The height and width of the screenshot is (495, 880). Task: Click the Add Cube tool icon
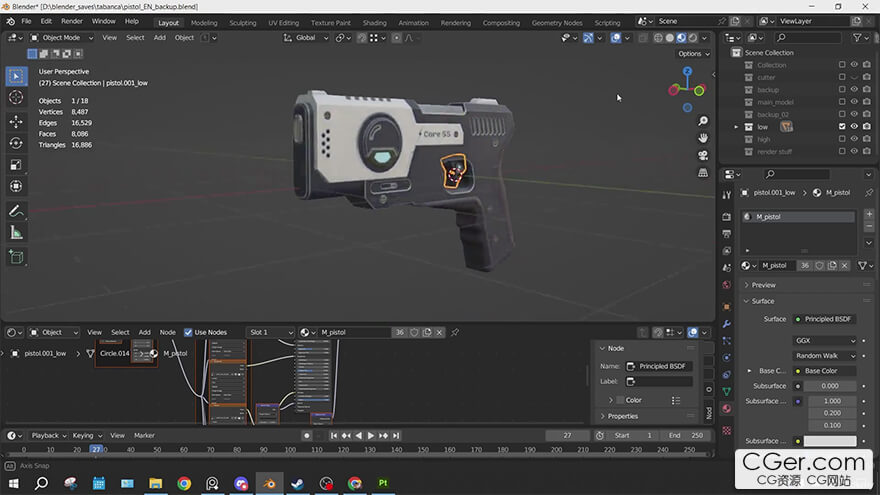point(16,257)
